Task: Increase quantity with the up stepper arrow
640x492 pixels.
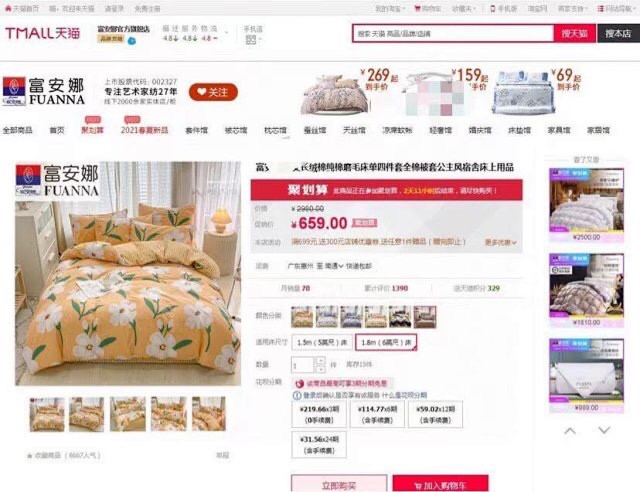Action: point(320,361)
